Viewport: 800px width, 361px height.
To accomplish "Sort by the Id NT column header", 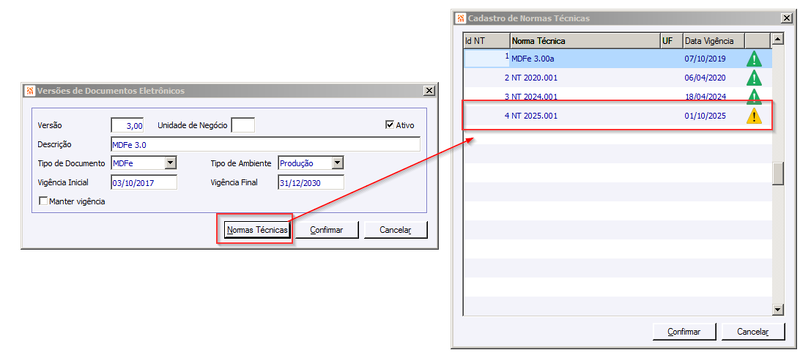I will 487,41.
